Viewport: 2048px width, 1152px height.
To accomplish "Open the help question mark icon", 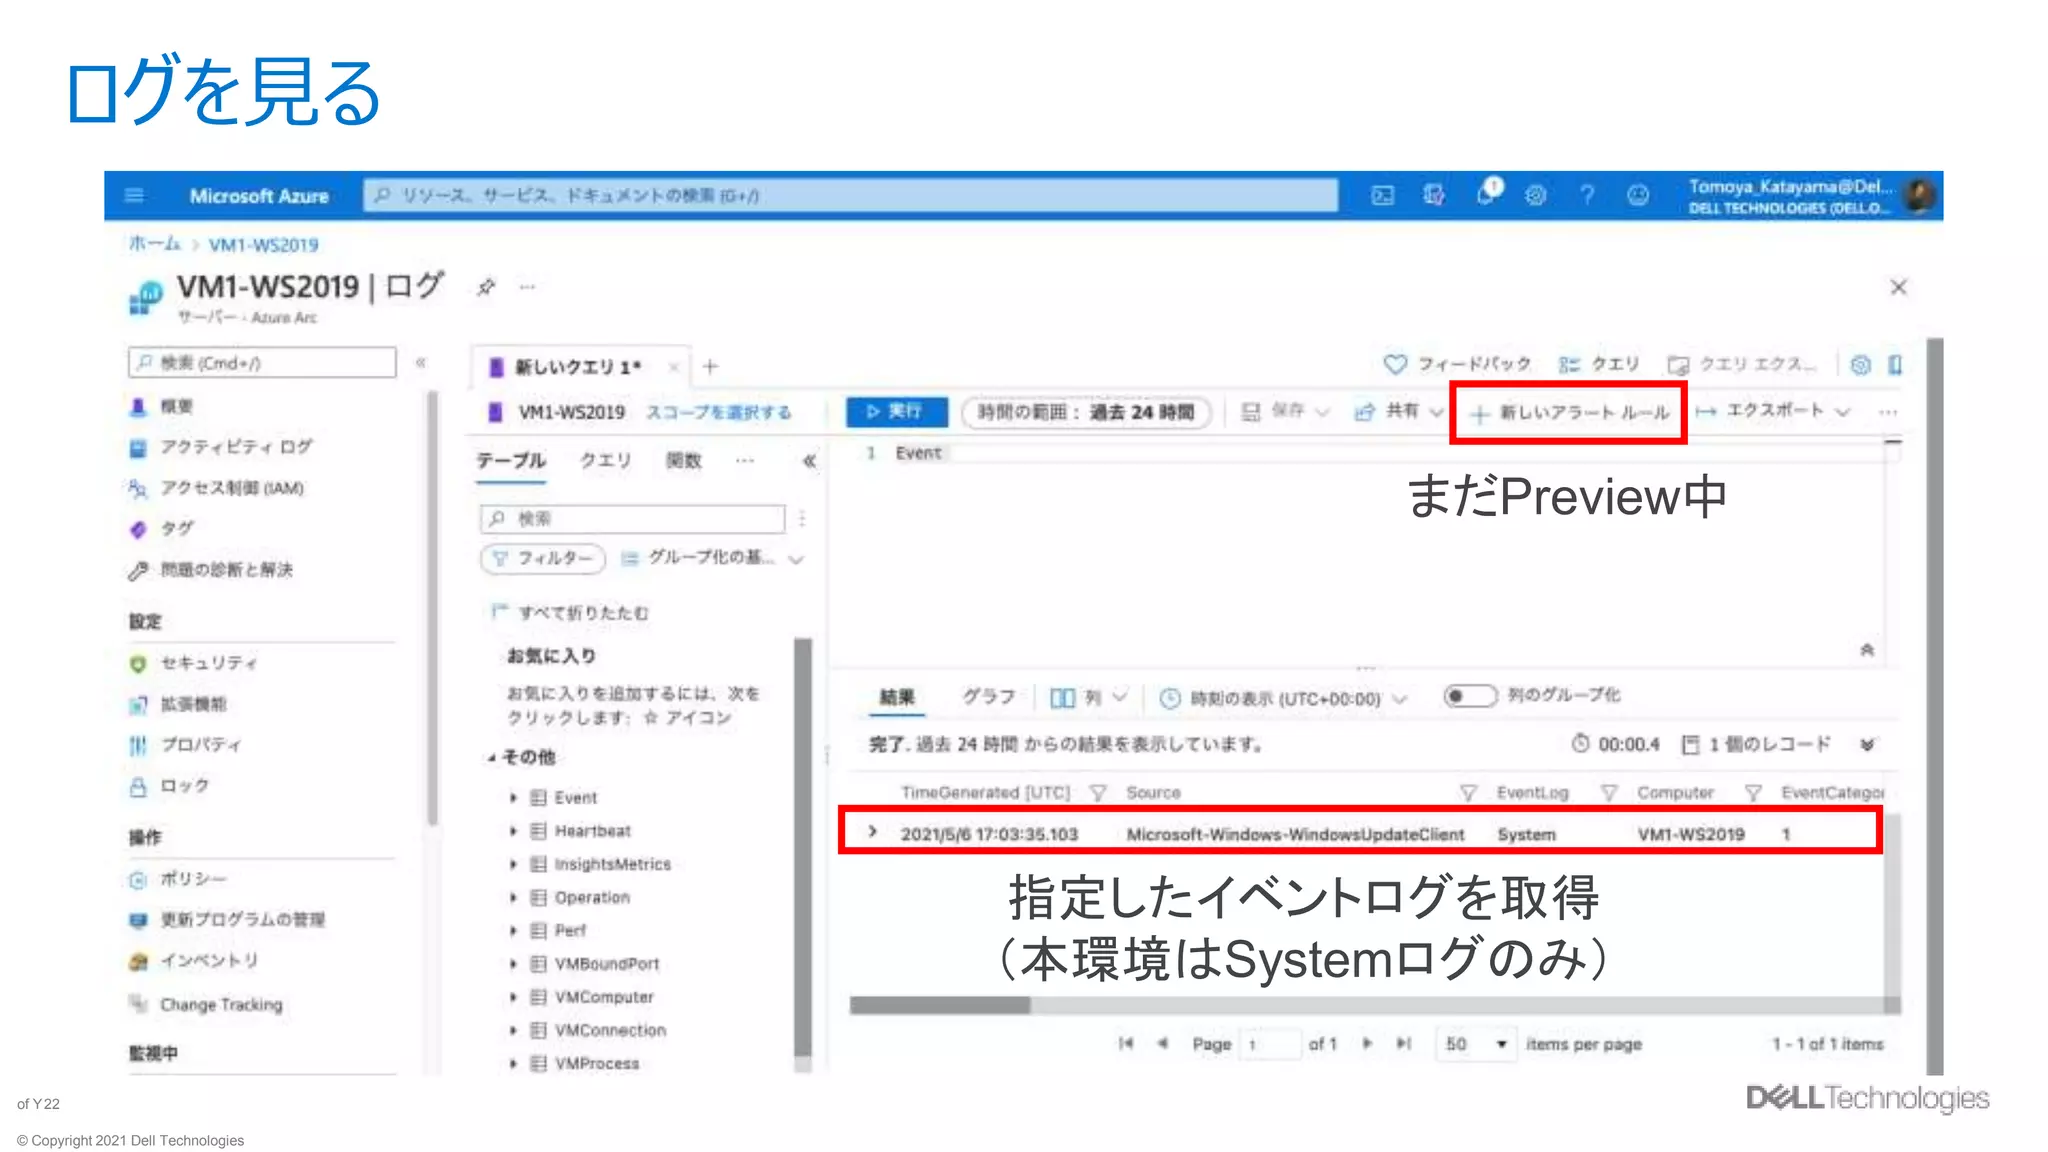I will (1587, 195).
